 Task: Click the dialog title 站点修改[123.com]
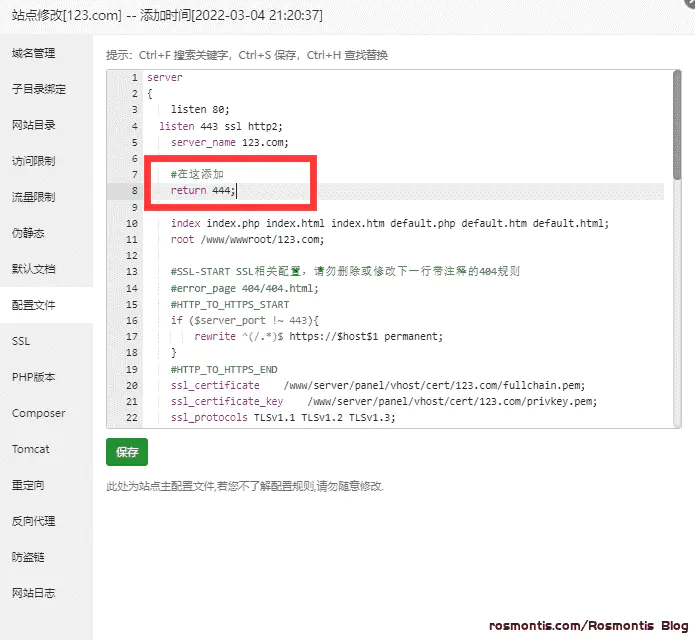coord(66,16)
